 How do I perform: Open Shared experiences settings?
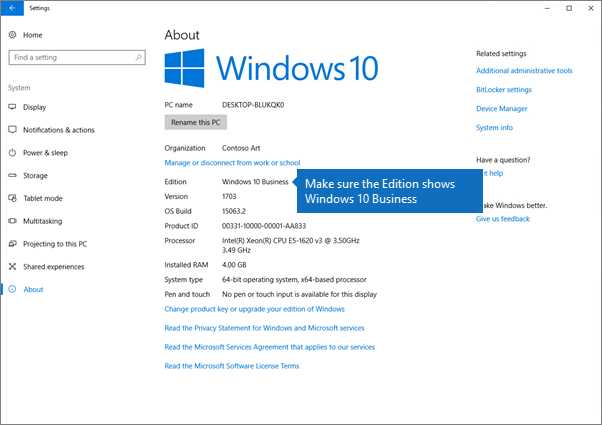pos(54,267)
